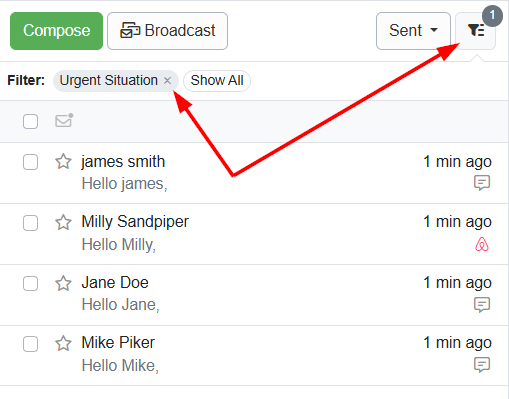
Task: Open the james smith conversation
Action: coord(254,173)
